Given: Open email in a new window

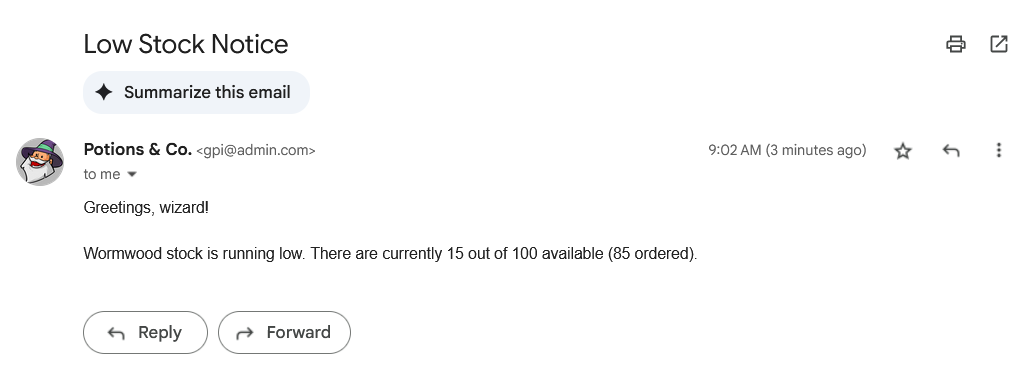Looking at the screenshot, I should pos(998,44).
